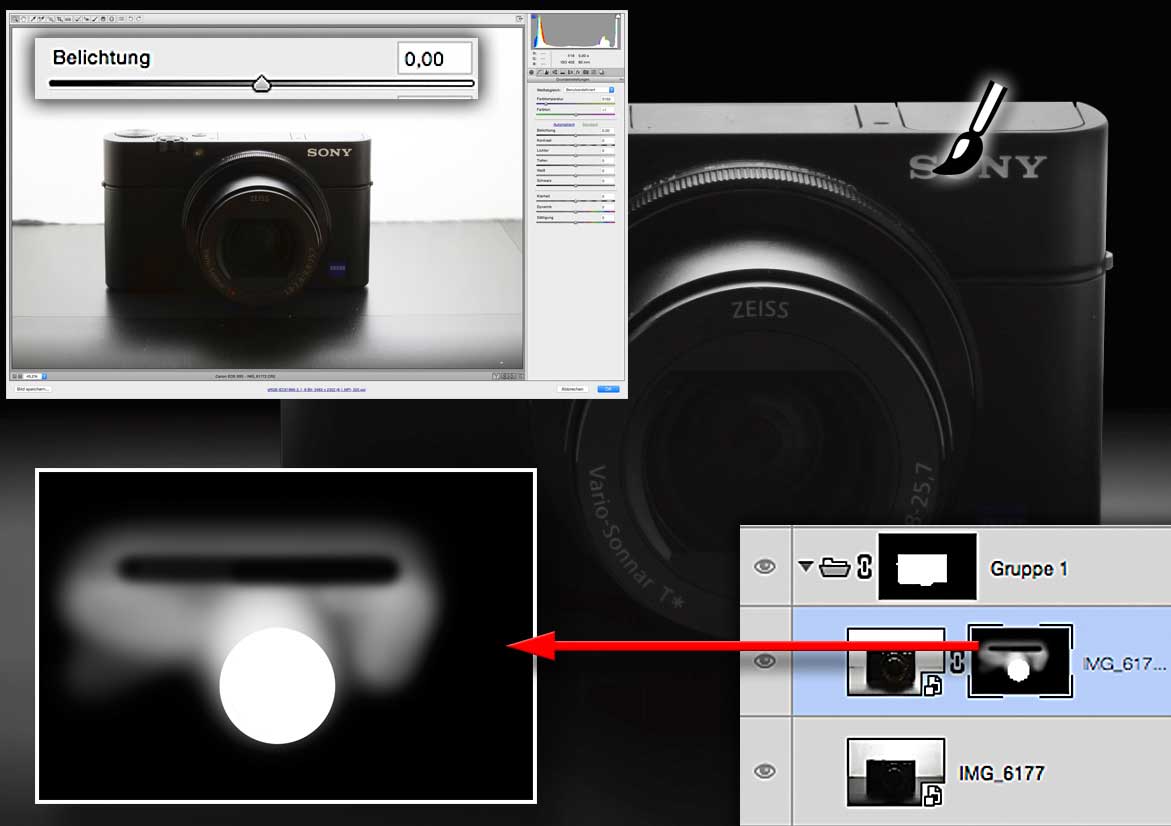Screen dimensions: 1171x826
Task: Open the Basic panel tab icon
Action: [x=532, y=72]
